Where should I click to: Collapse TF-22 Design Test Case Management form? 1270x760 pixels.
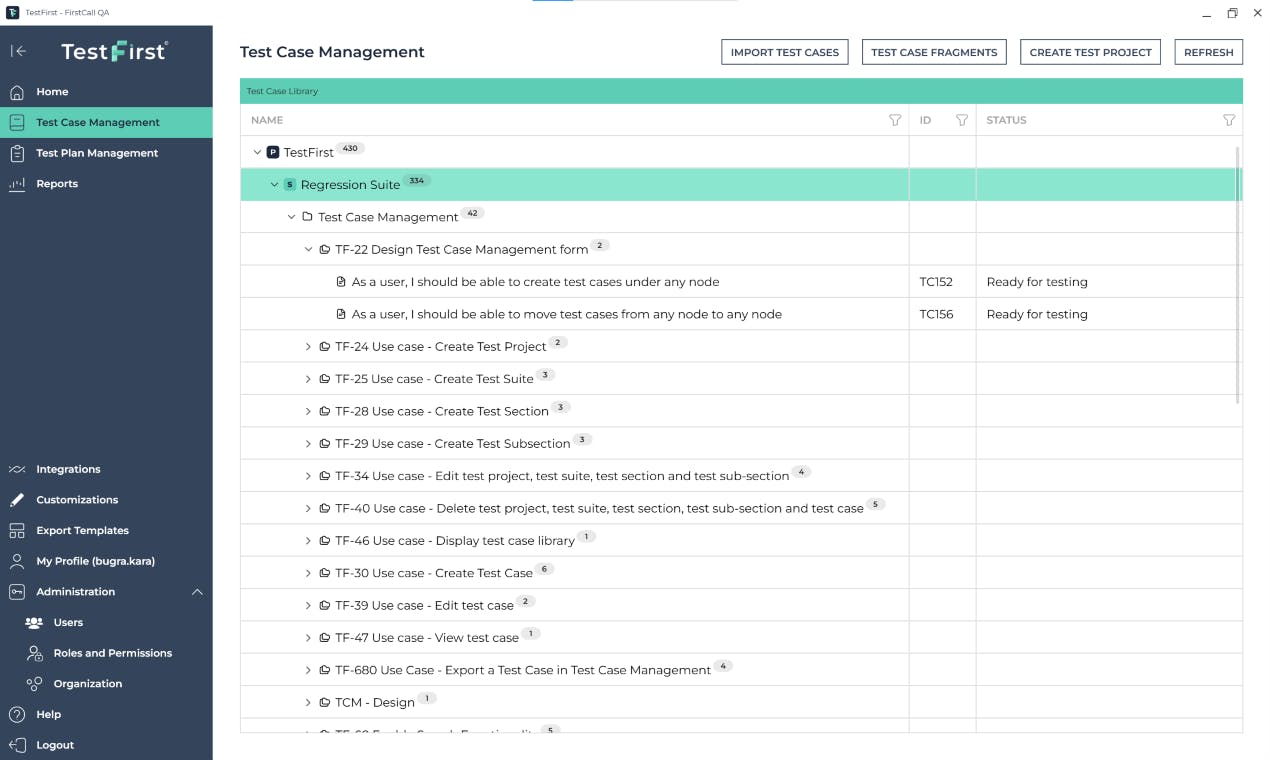pyautogui.click(x=309, y=249)
